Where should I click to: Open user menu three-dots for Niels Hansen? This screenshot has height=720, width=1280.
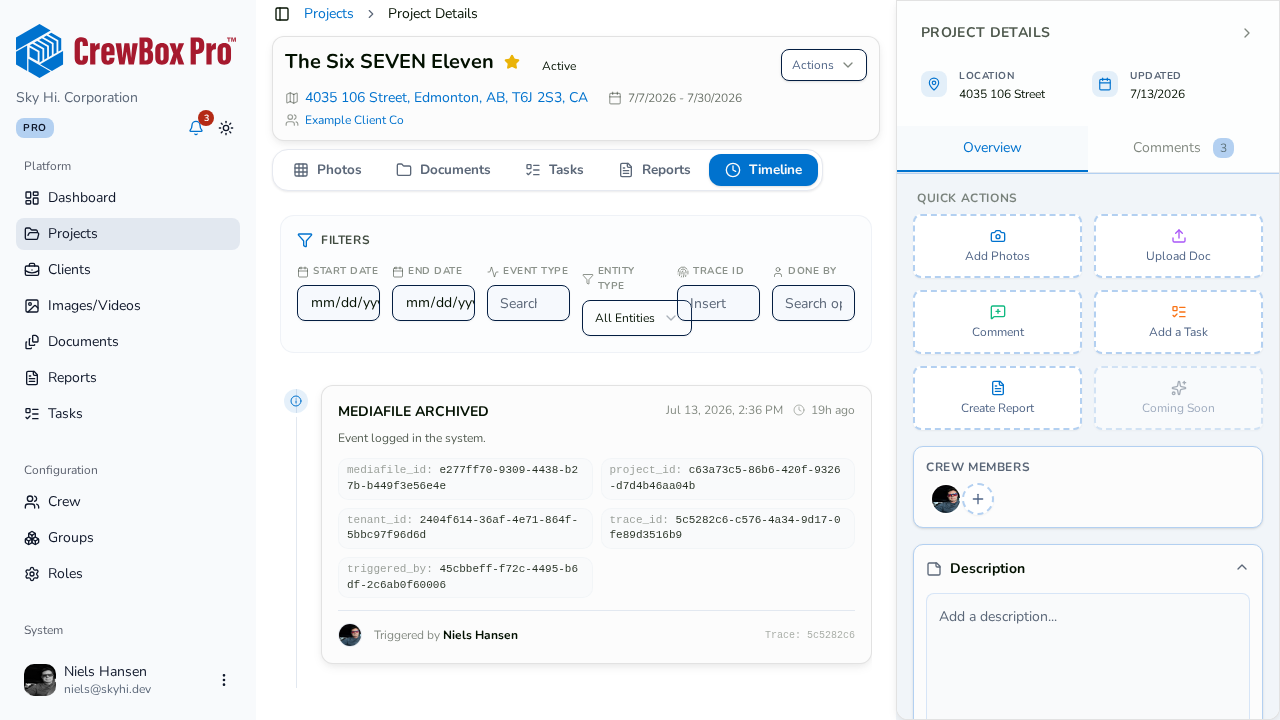[x=224, y=680]
